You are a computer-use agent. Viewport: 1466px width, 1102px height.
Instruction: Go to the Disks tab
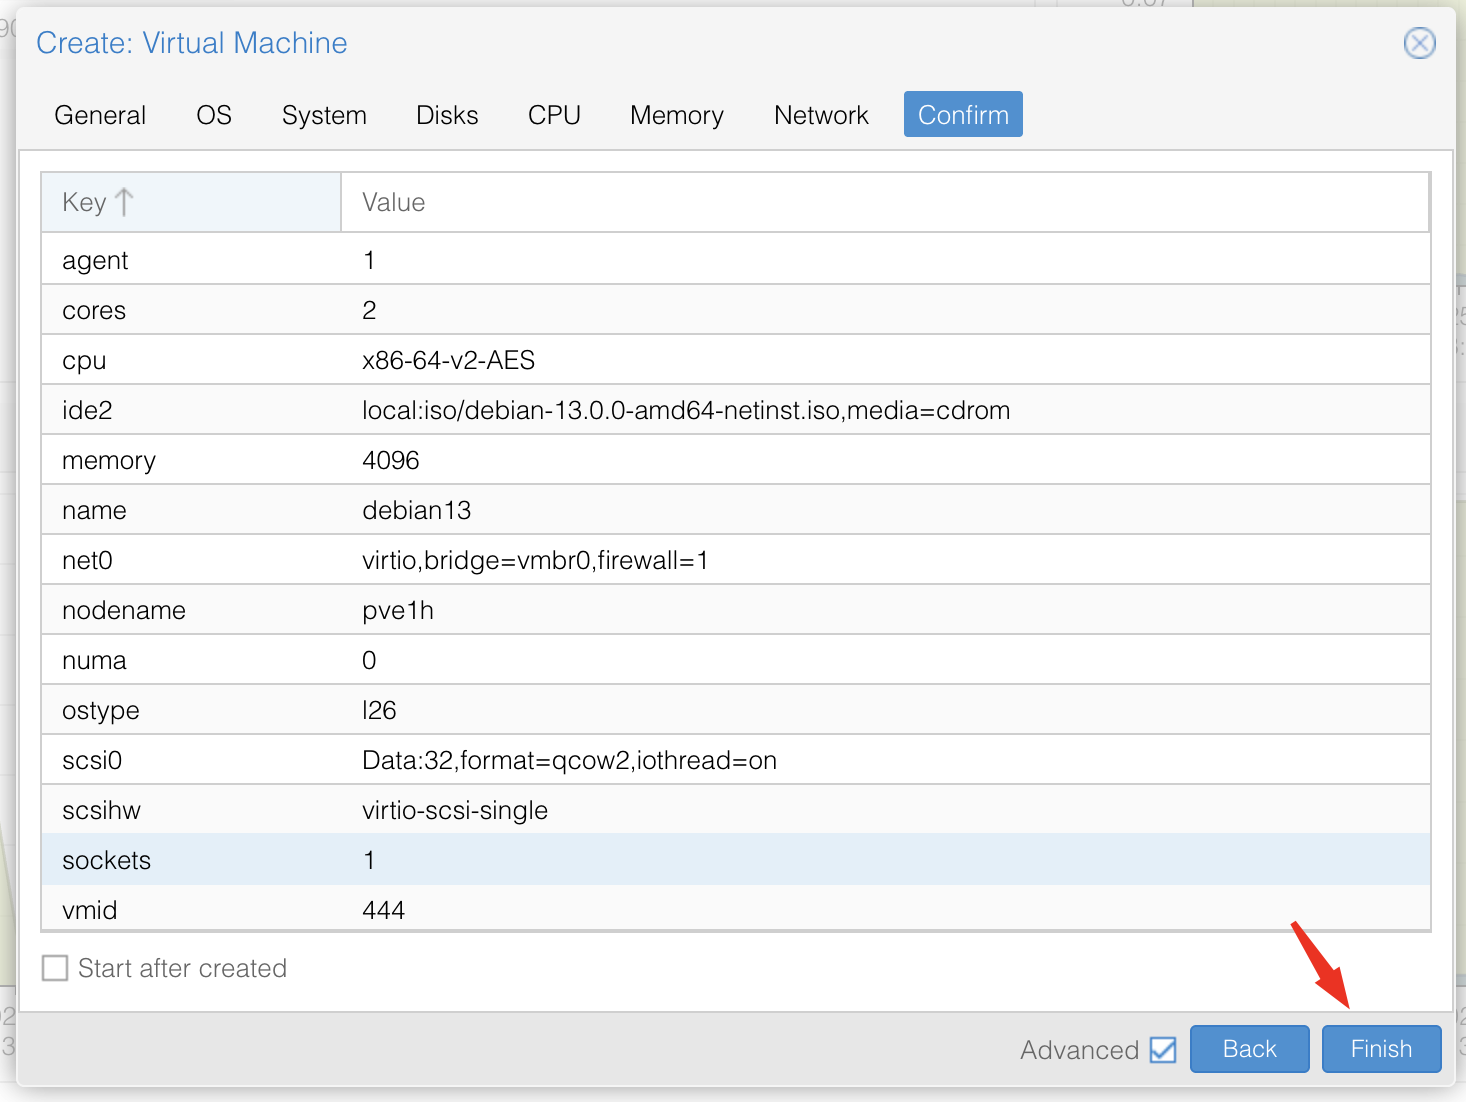(447, 115)
